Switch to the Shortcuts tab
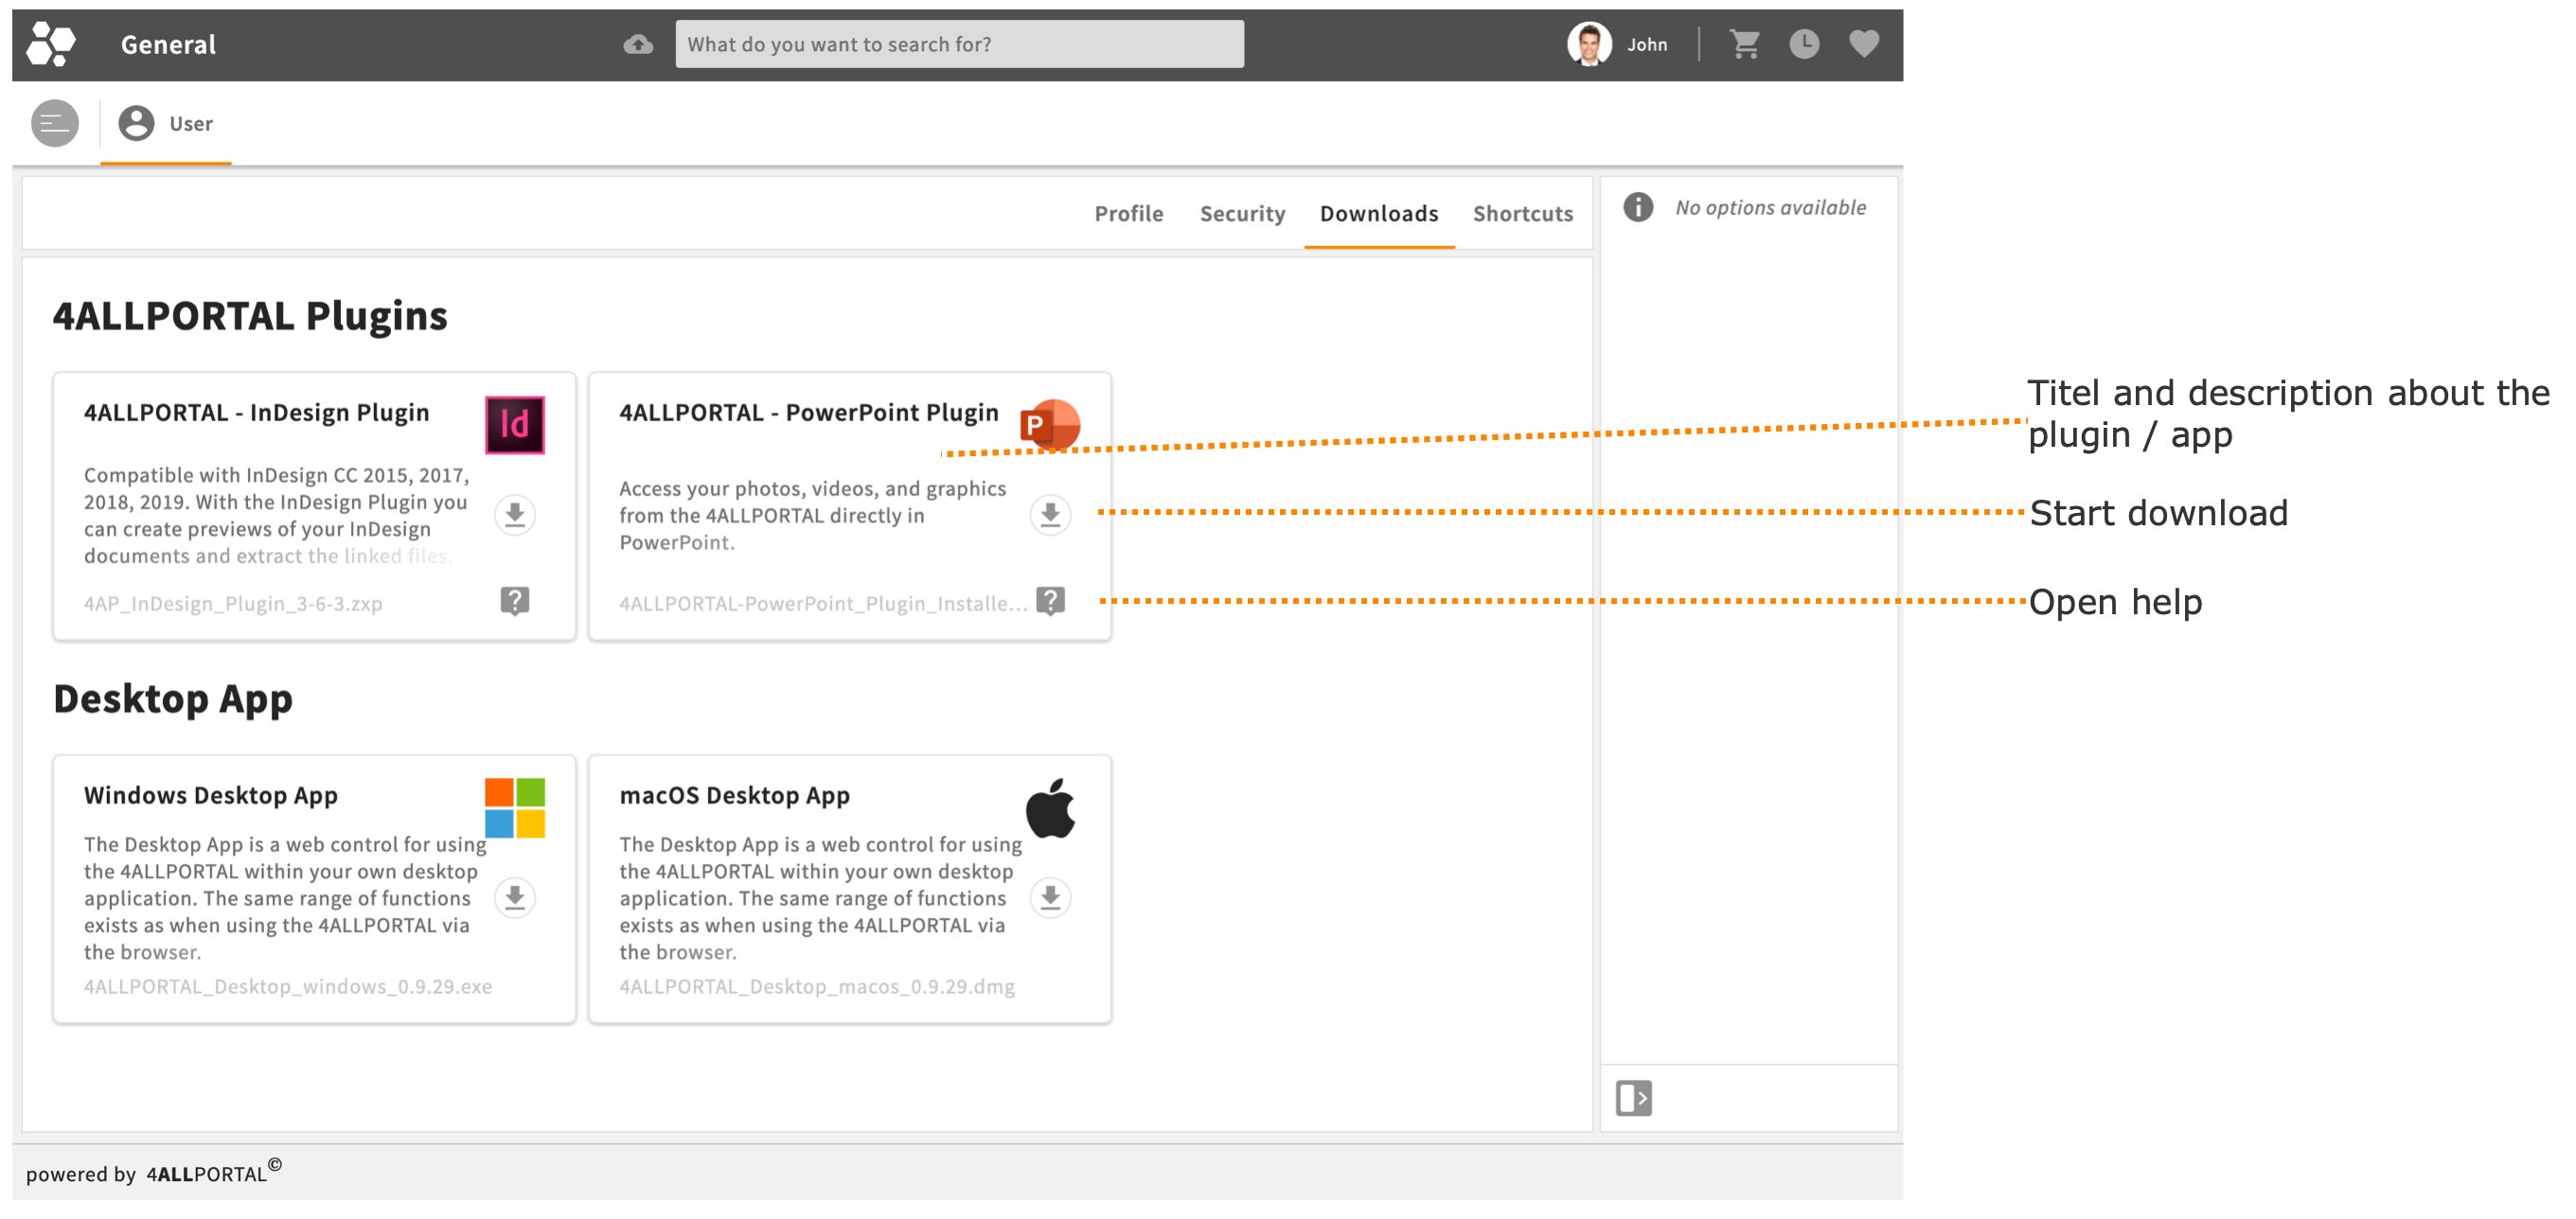 click(x=1522, y=214)
